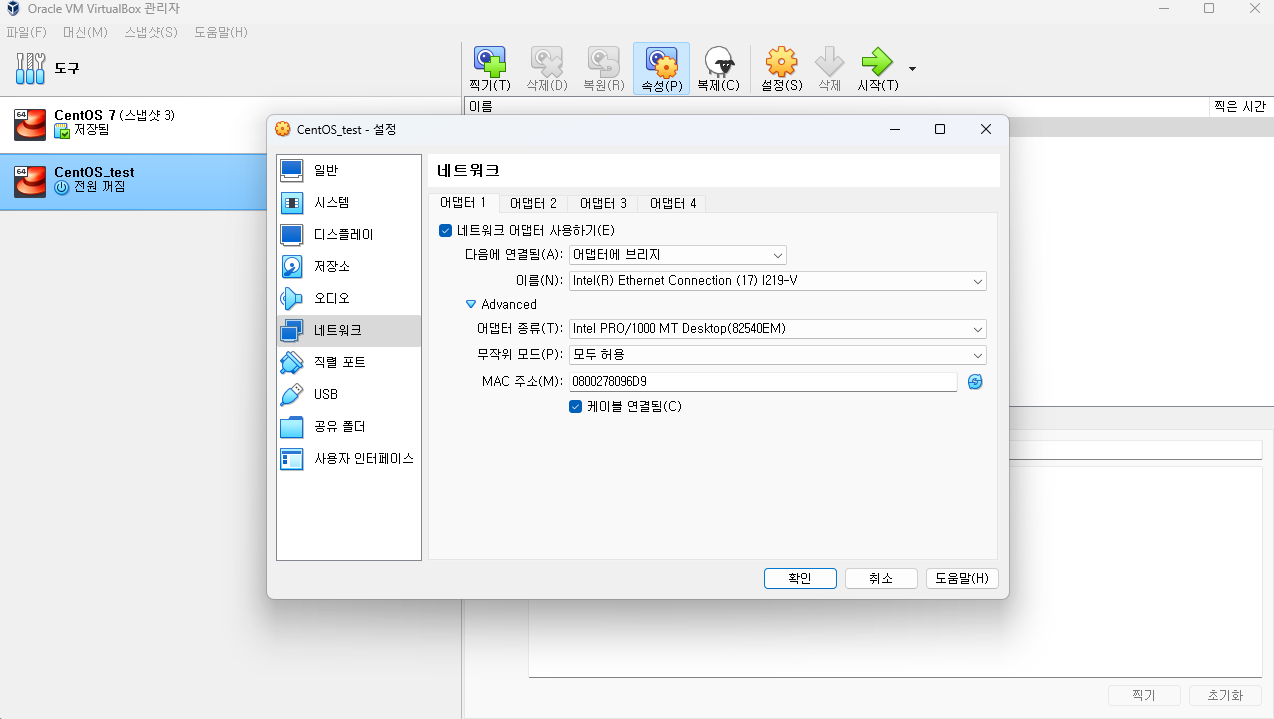The width and height of the screenshot is (1274, 719).
Task: Open 공유 폴더 settings category
Action: point(349,426)
